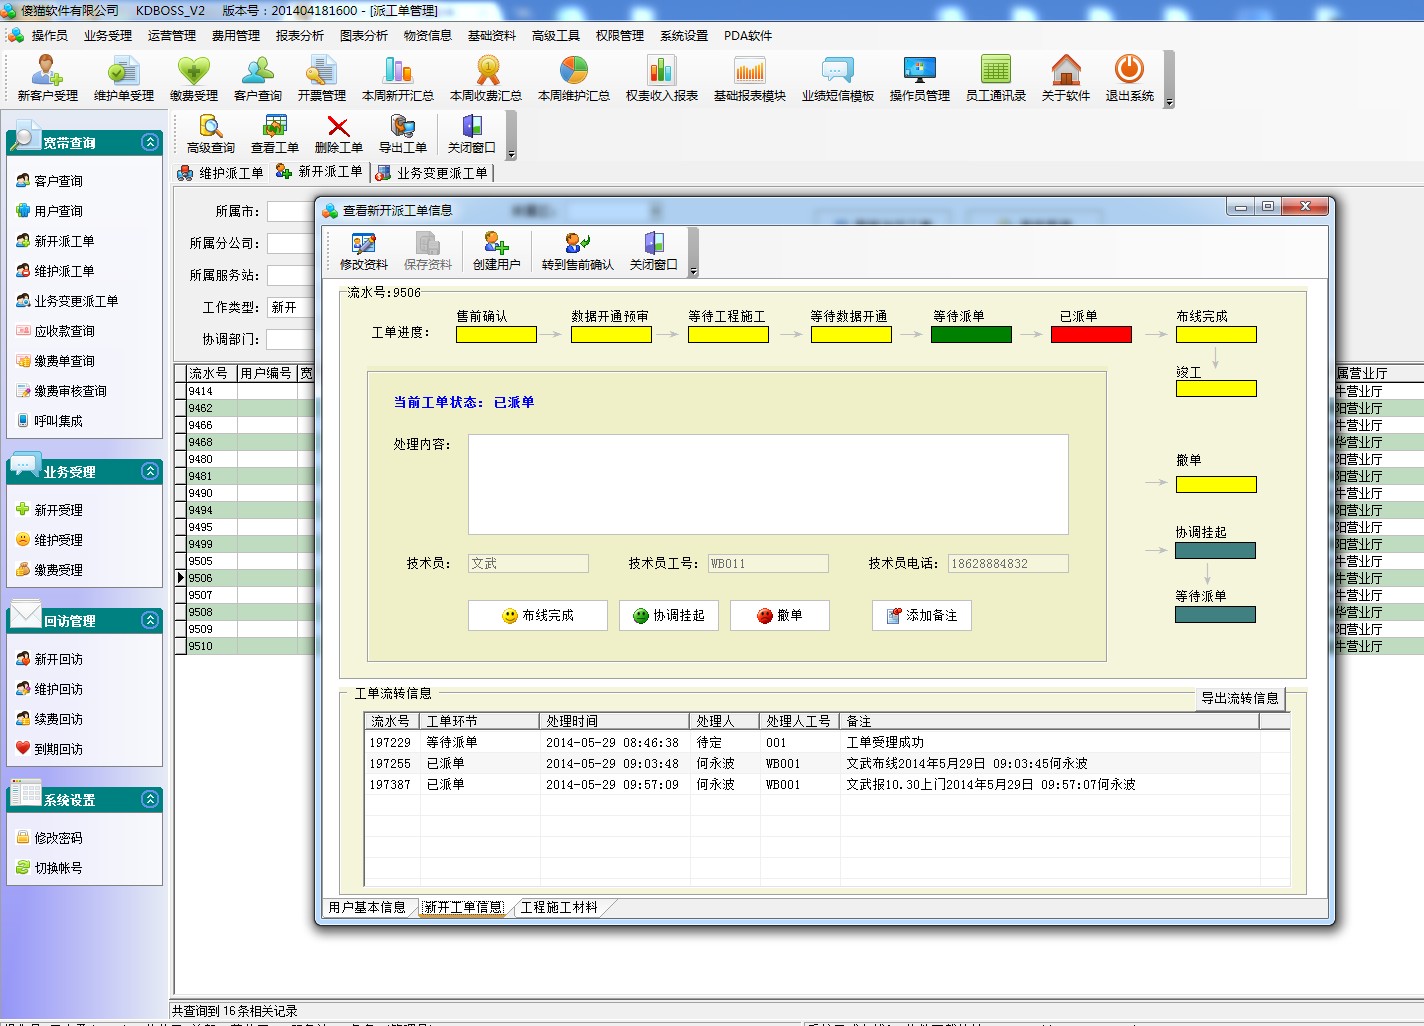Image resolution: width=1424 pixels, height=1026 pixels.
Task: Open 到期回访 in the sidebar
Action: click(58, 748)
